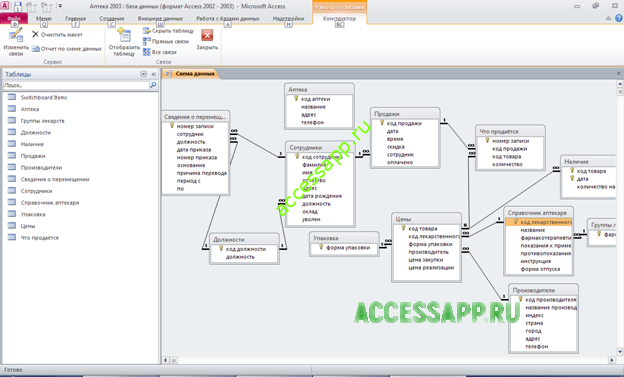This screenshot has width=624, height=377.
Task: Click код должности field in Должности box
Action: [x=246, y=249]
